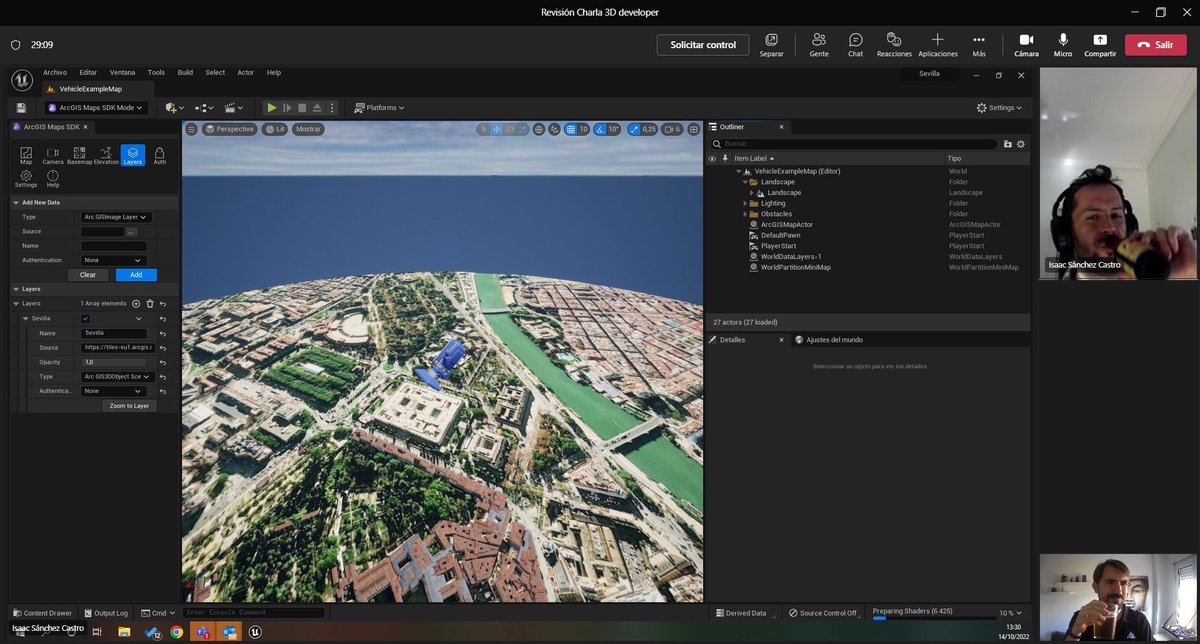Toggle Teams camera on or off
Image resolution: width=1200 pixels, height=644 pixels.
click(x=1026, y=44)
